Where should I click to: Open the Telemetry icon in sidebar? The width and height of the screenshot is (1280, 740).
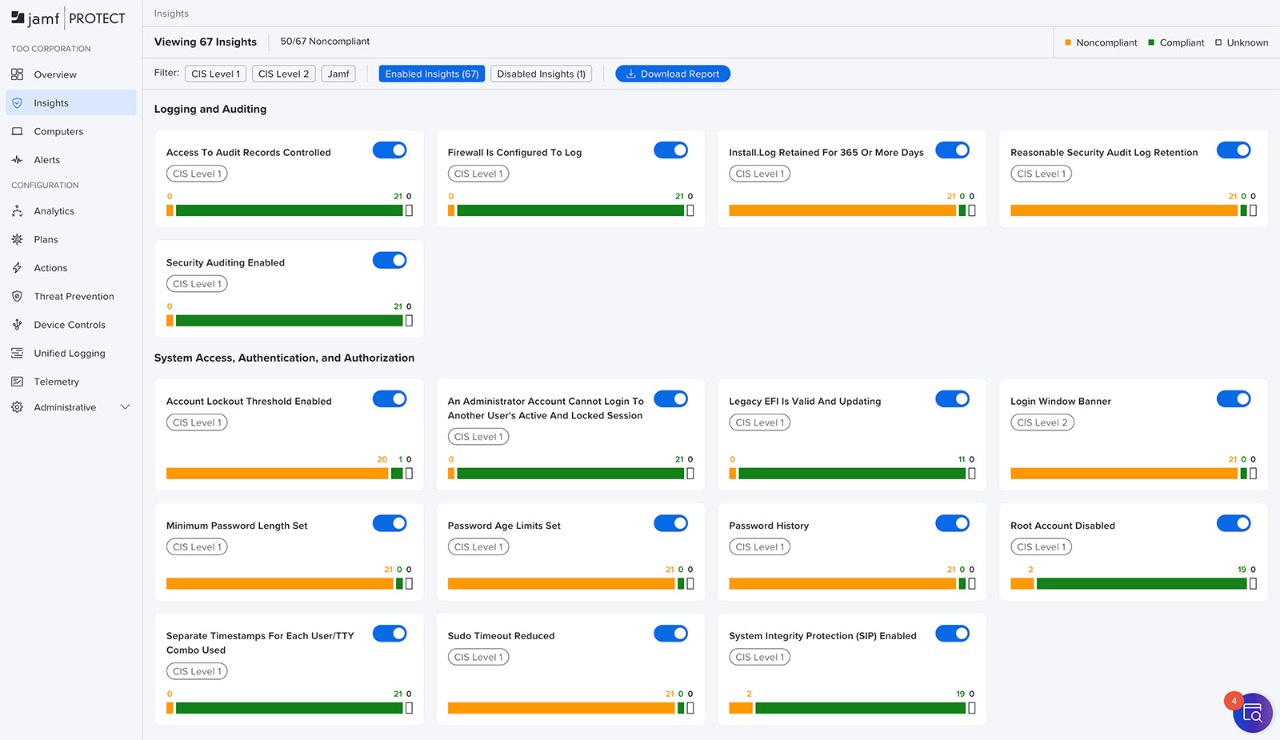click(17, 382)
